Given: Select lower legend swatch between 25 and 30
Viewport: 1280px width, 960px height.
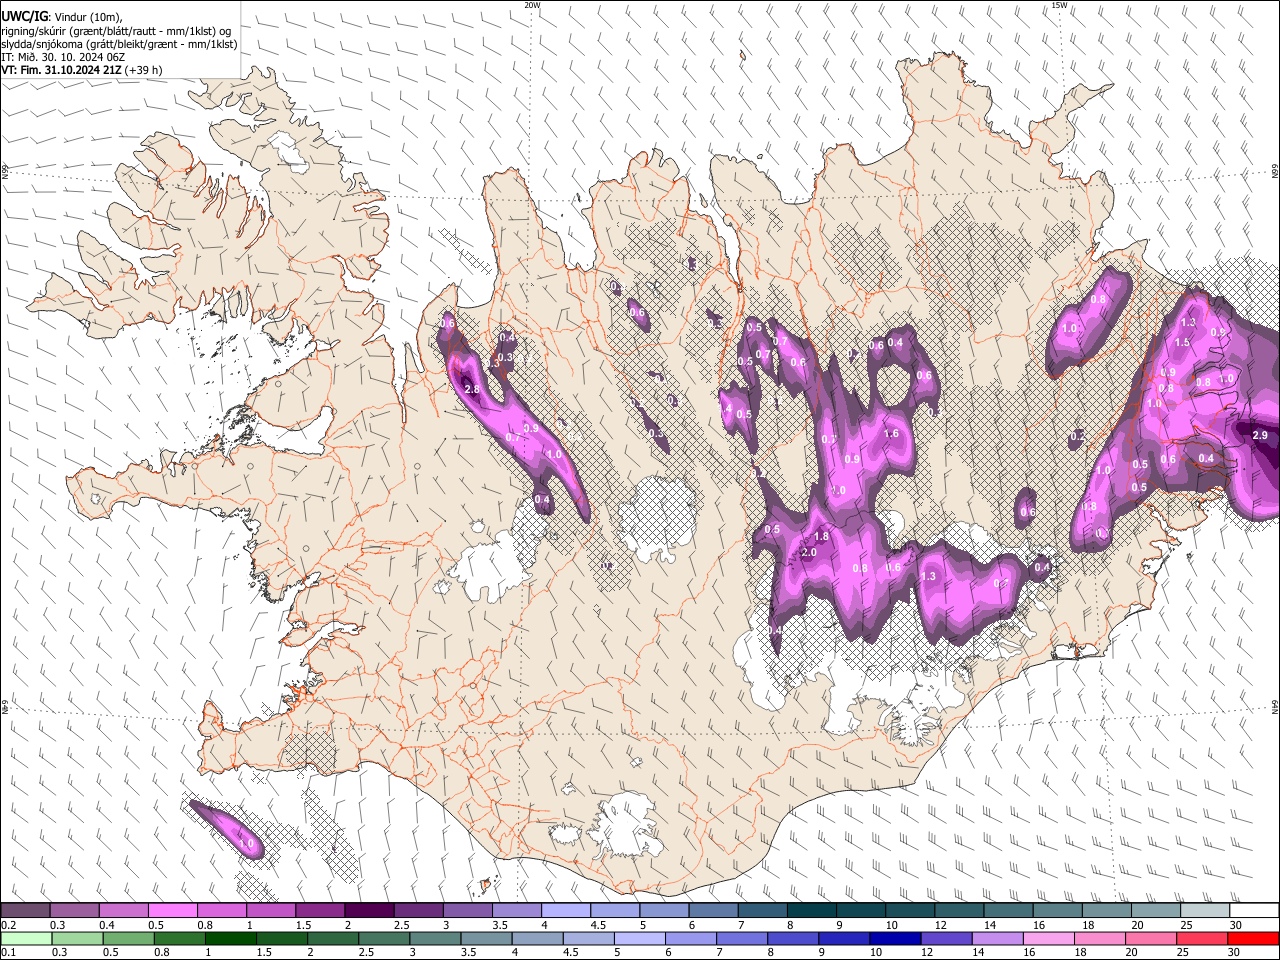Looking at the screenshot, I should 1202,938.
